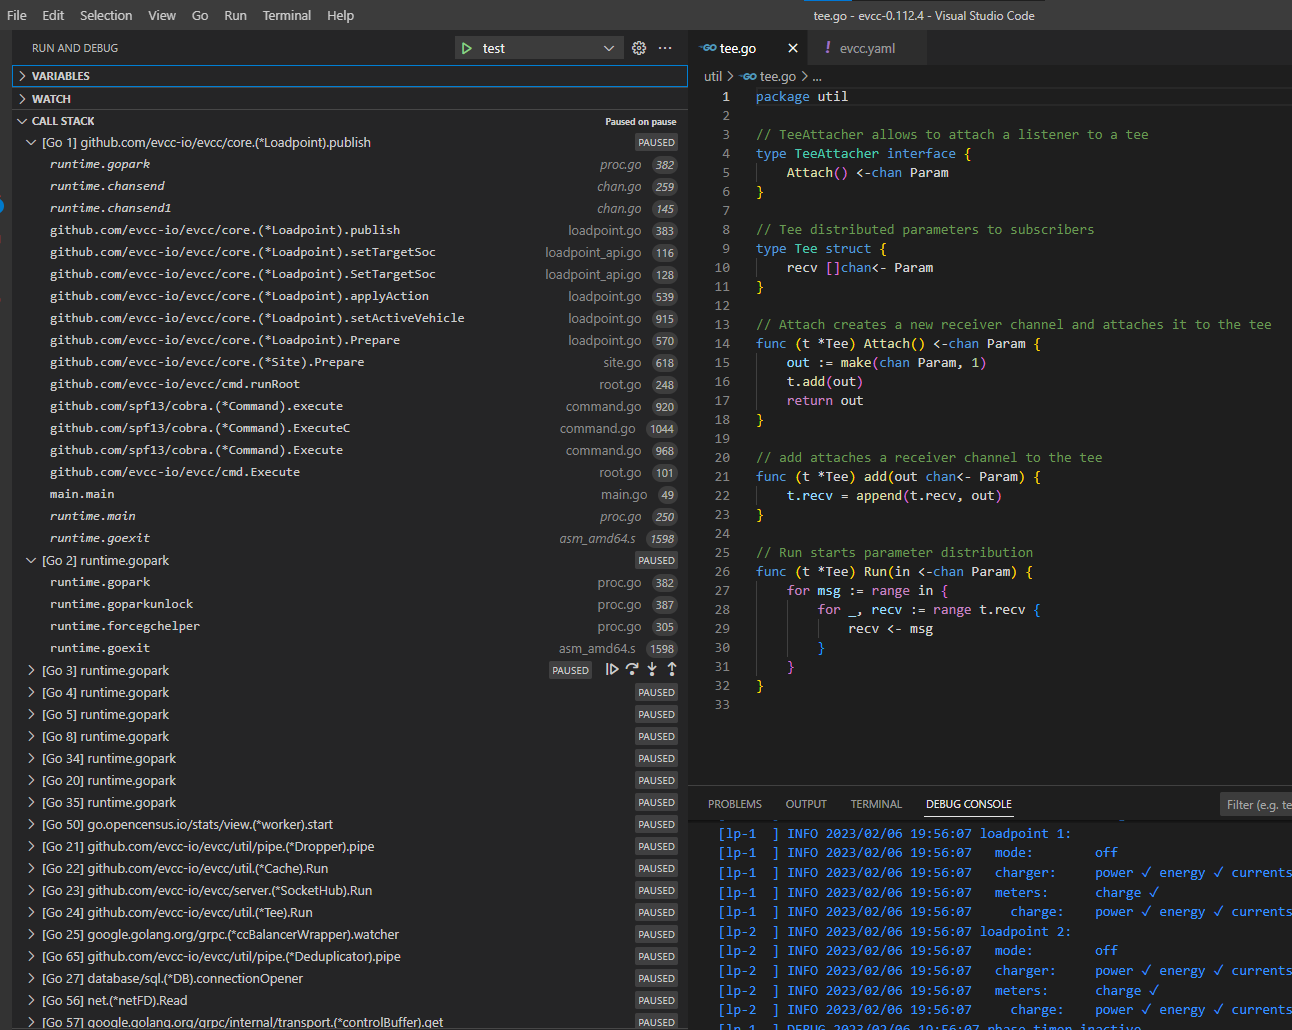The height and width of the screenshot is (1030, 1292).
Task: Open more debug actions menu
Action: (x=665, y=47)
